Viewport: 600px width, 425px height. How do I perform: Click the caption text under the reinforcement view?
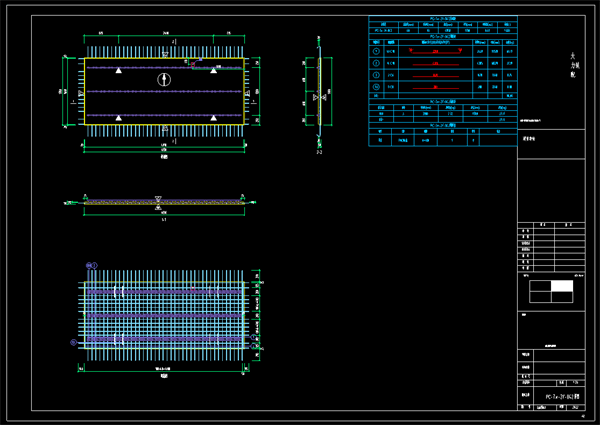[164, 376]
